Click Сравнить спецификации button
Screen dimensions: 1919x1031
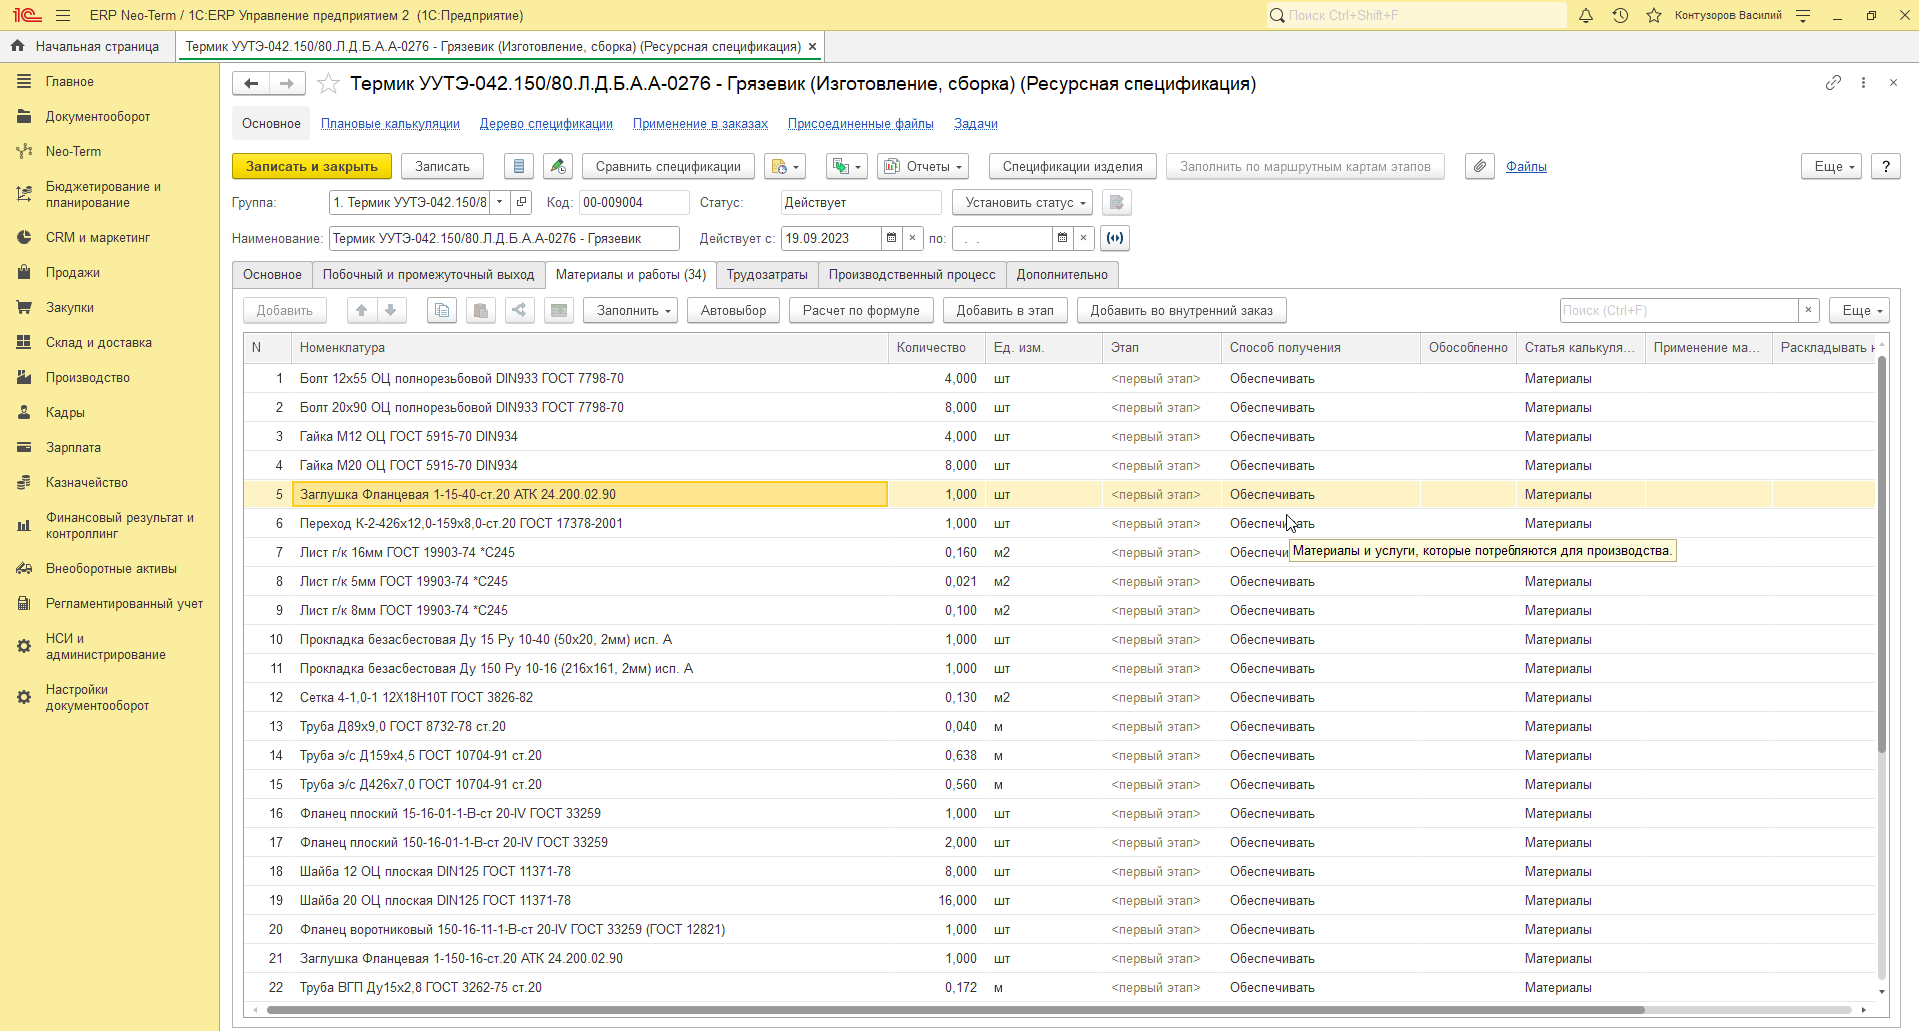pos(668,167)
